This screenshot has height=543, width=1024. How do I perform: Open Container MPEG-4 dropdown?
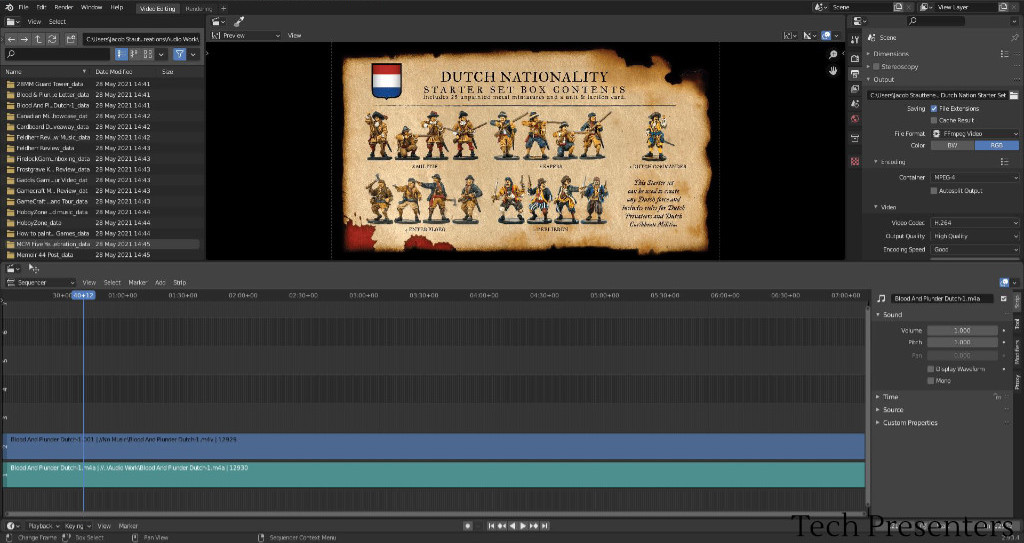[x=975, y=177]
